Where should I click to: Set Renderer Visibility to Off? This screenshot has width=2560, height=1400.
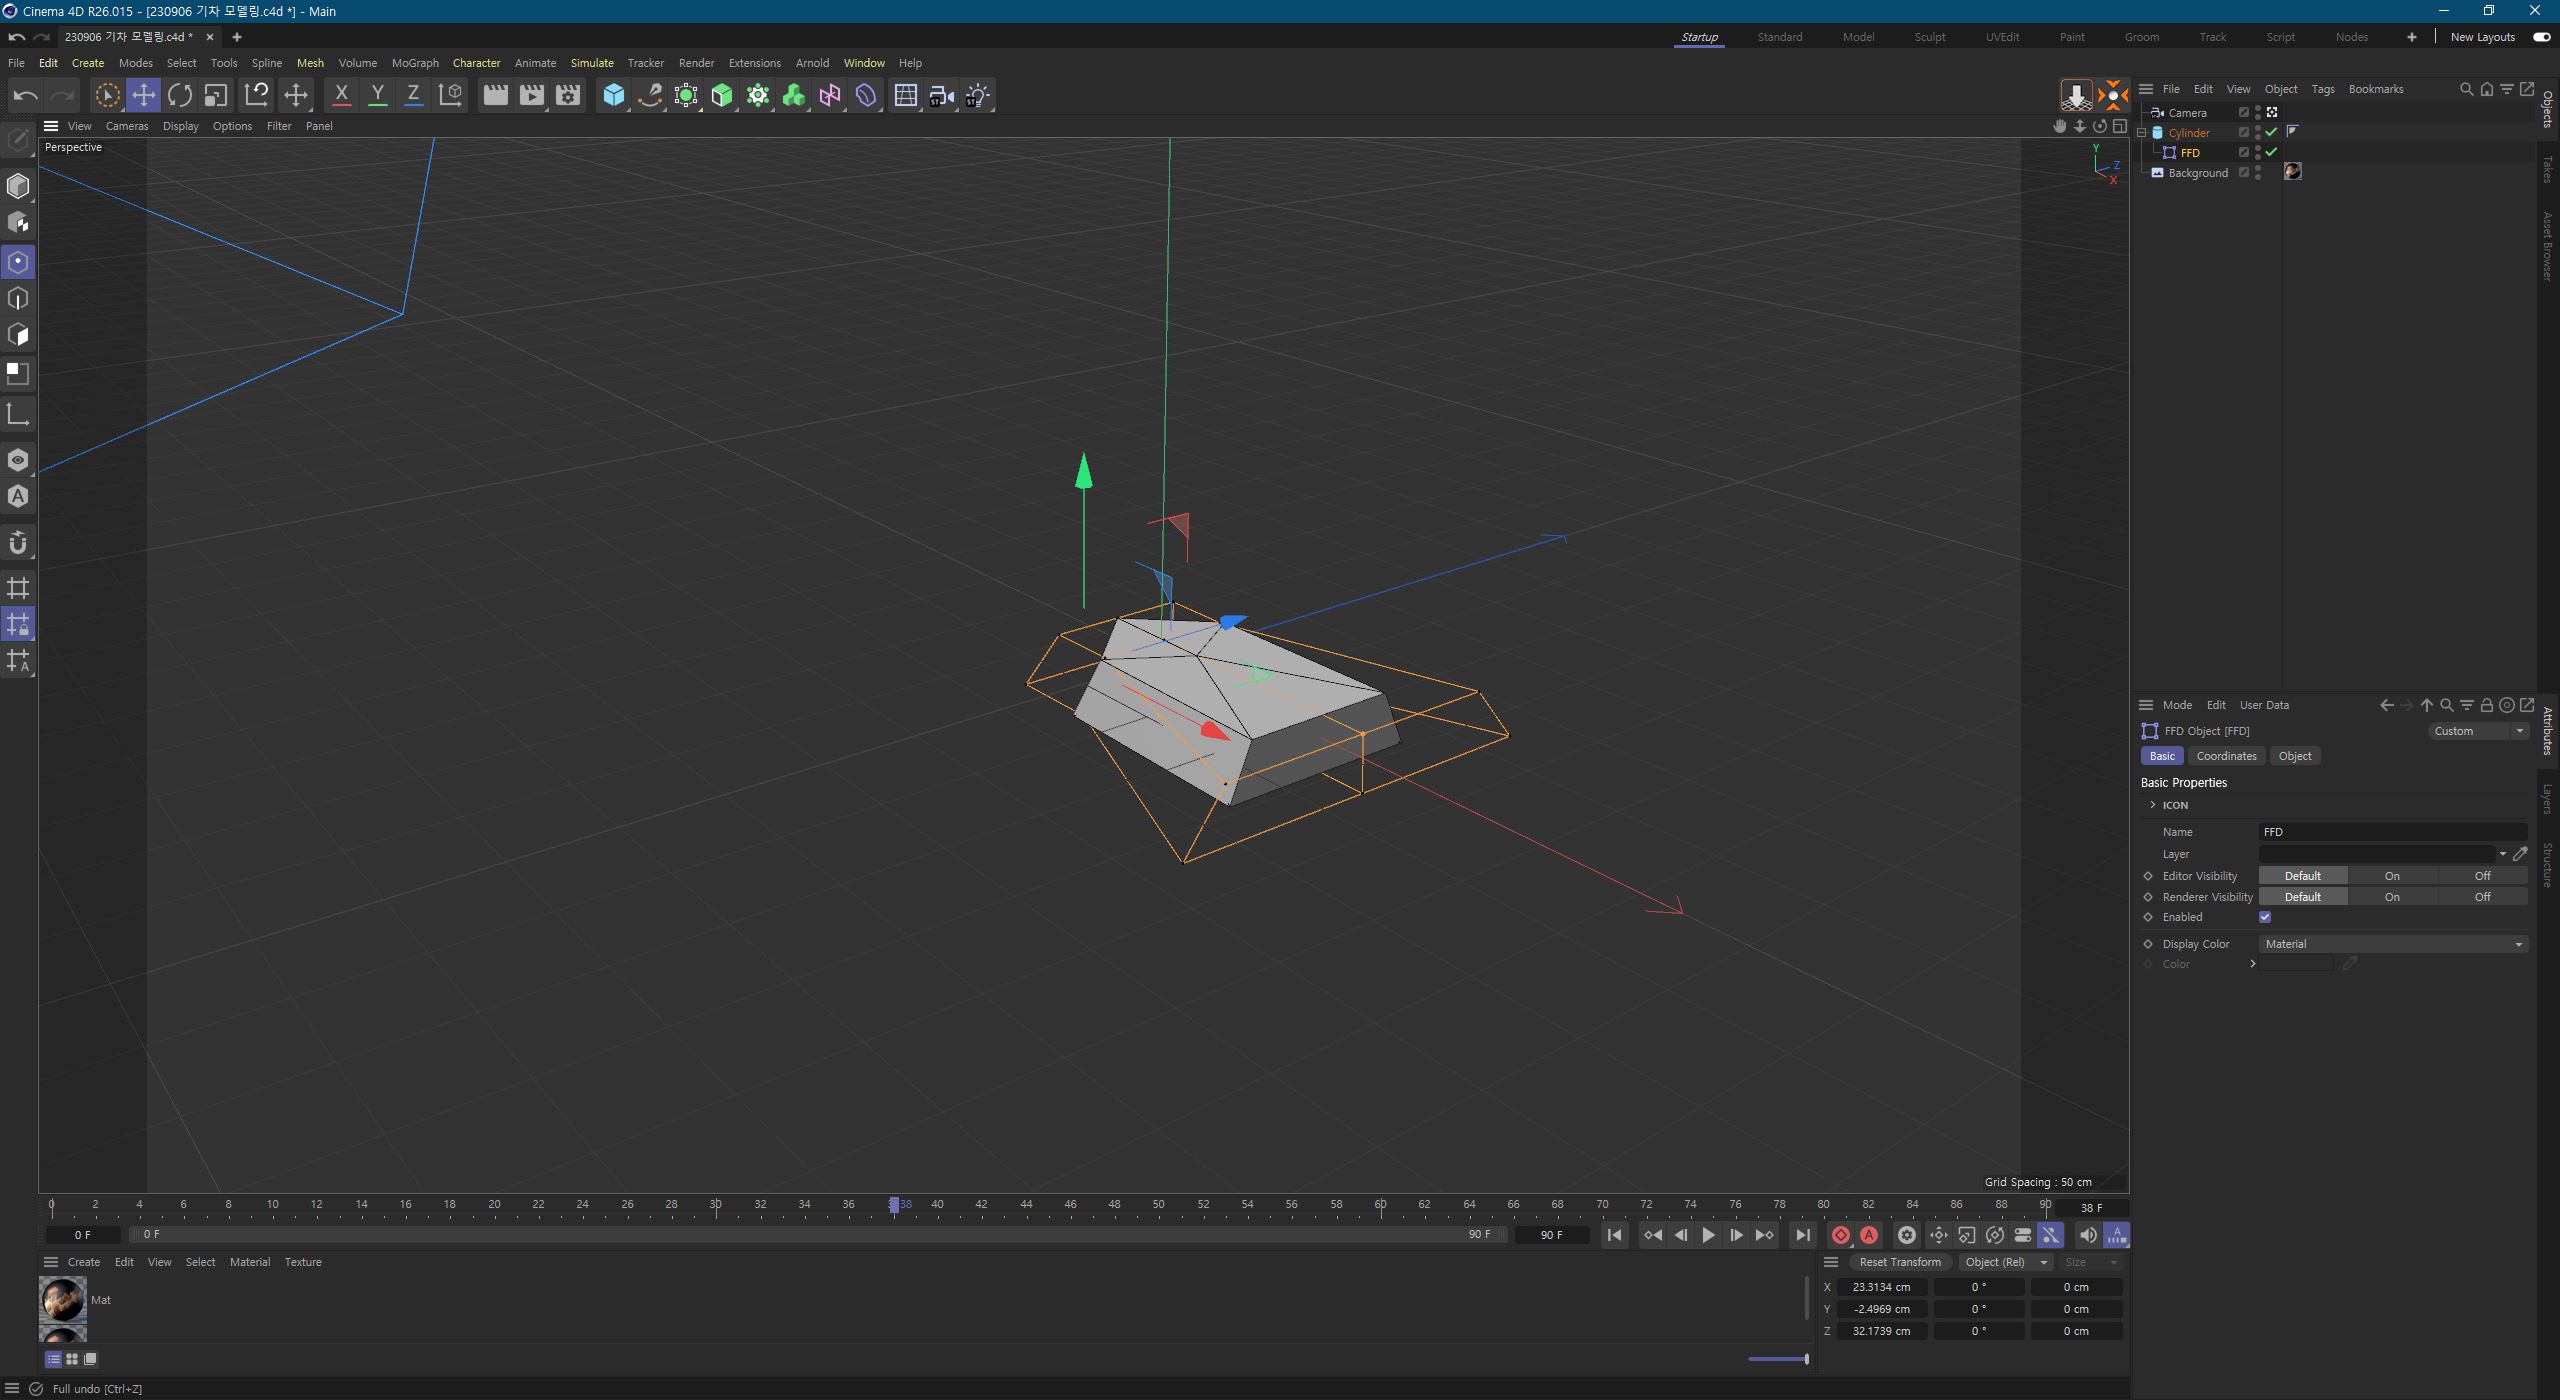click(2482, 897)
